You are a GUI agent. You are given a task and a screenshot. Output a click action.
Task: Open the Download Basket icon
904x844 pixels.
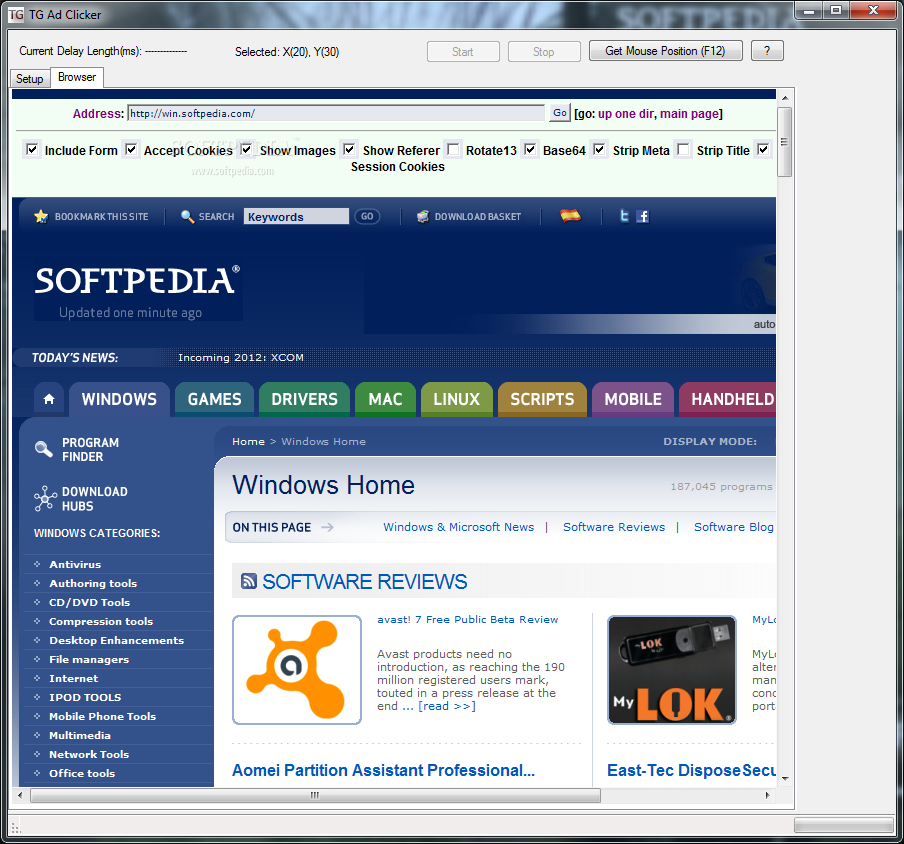[x=423, y=217]
